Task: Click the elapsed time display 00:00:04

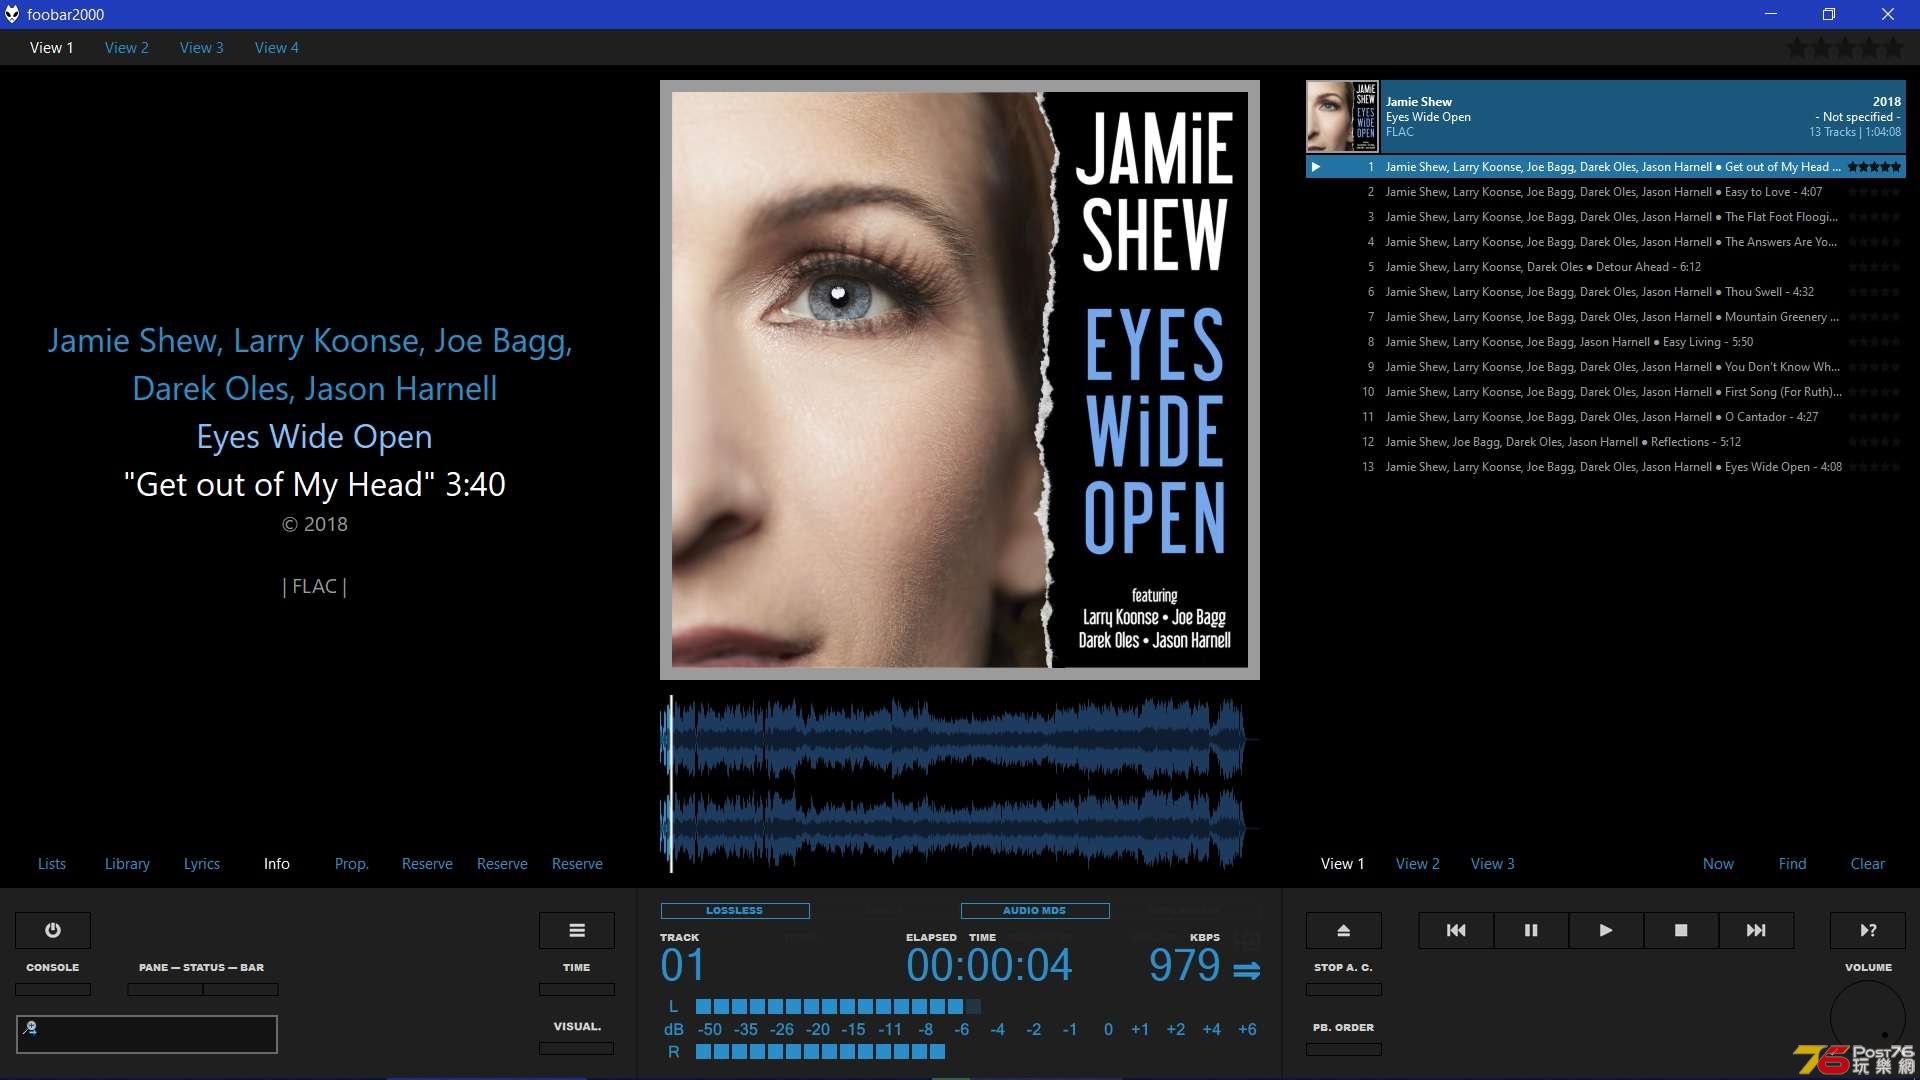Action: click(x=989, y=966)
